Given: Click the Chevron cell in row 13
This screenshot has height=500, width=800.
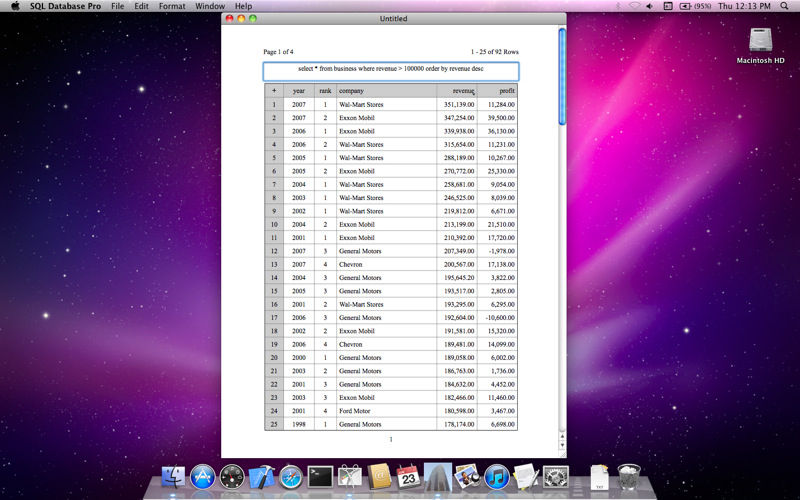Looking at the screenshot, I should pyautogui.click(x=386, y=264).
